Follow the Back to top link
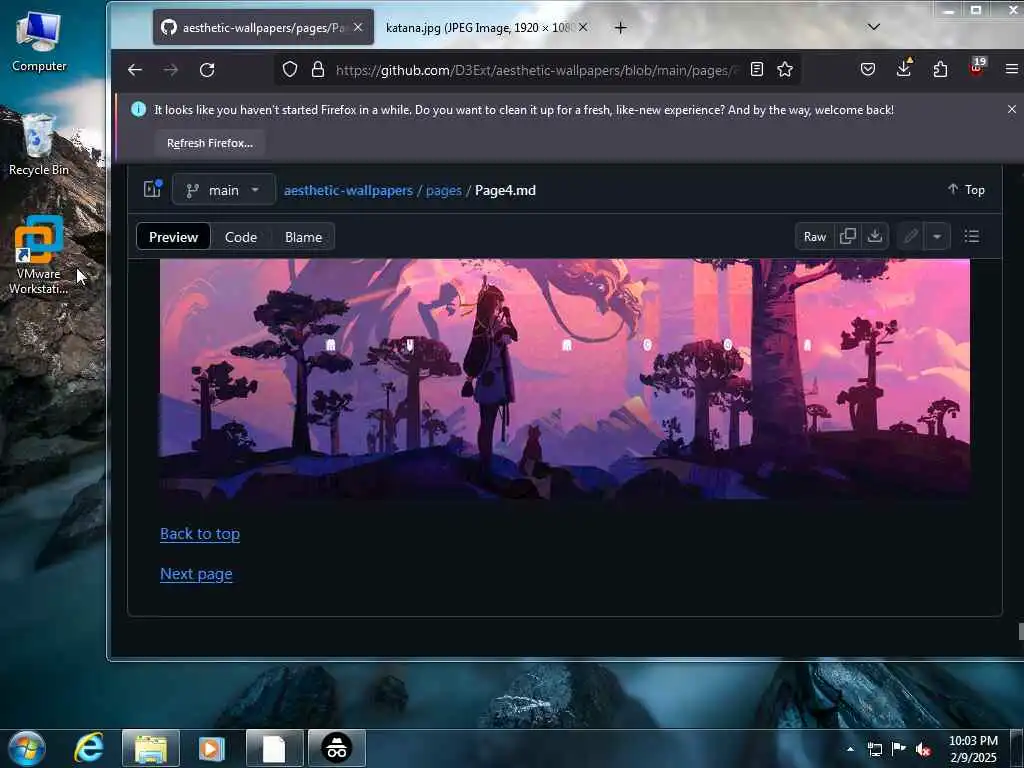The image size is (1024, 768). [x=200, y=534]
